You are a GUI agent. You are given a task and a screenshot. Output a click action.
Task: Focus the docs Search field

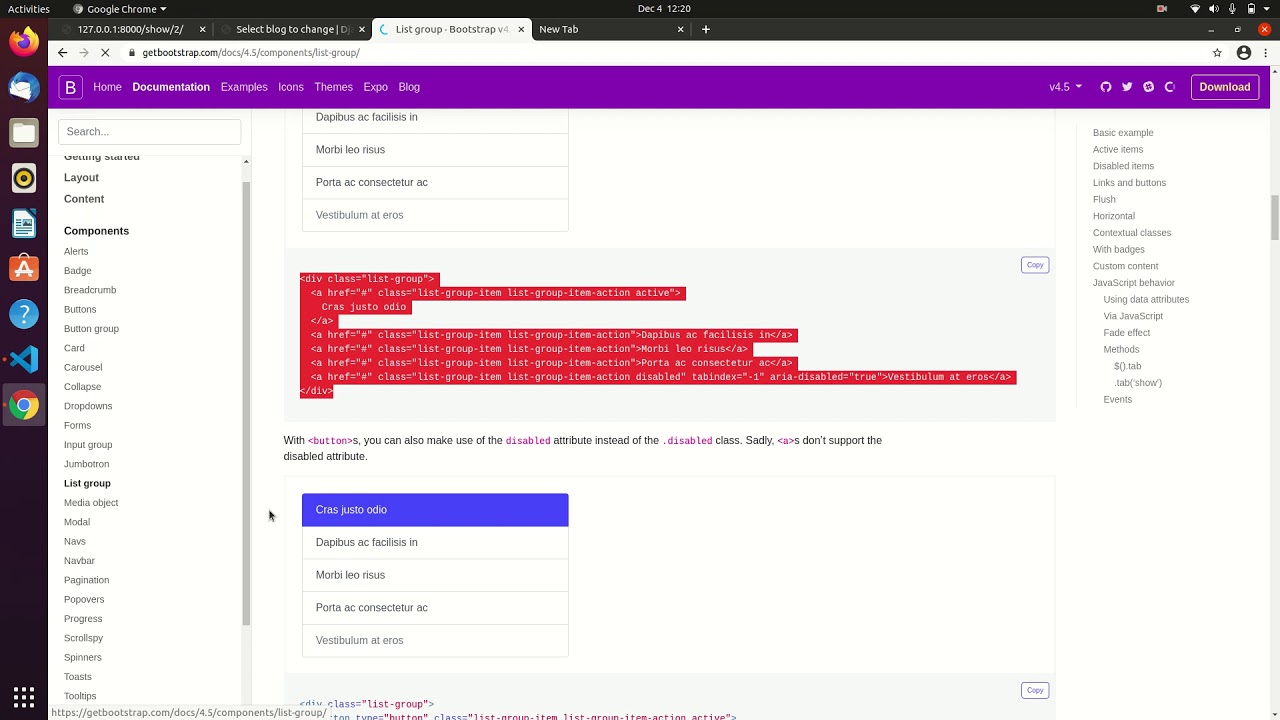click(x=150, y=132)
